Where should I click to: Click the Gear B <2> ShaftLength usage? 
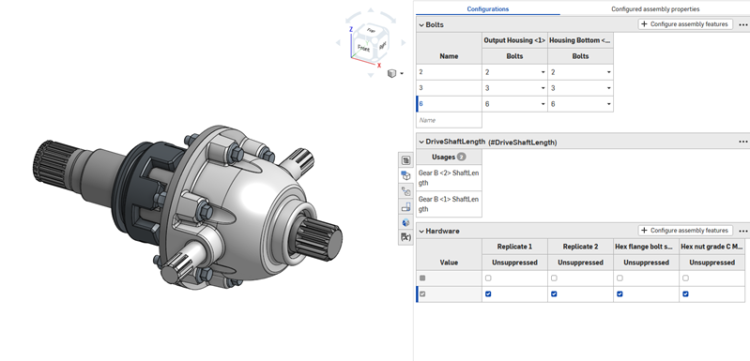coord(449,177)
